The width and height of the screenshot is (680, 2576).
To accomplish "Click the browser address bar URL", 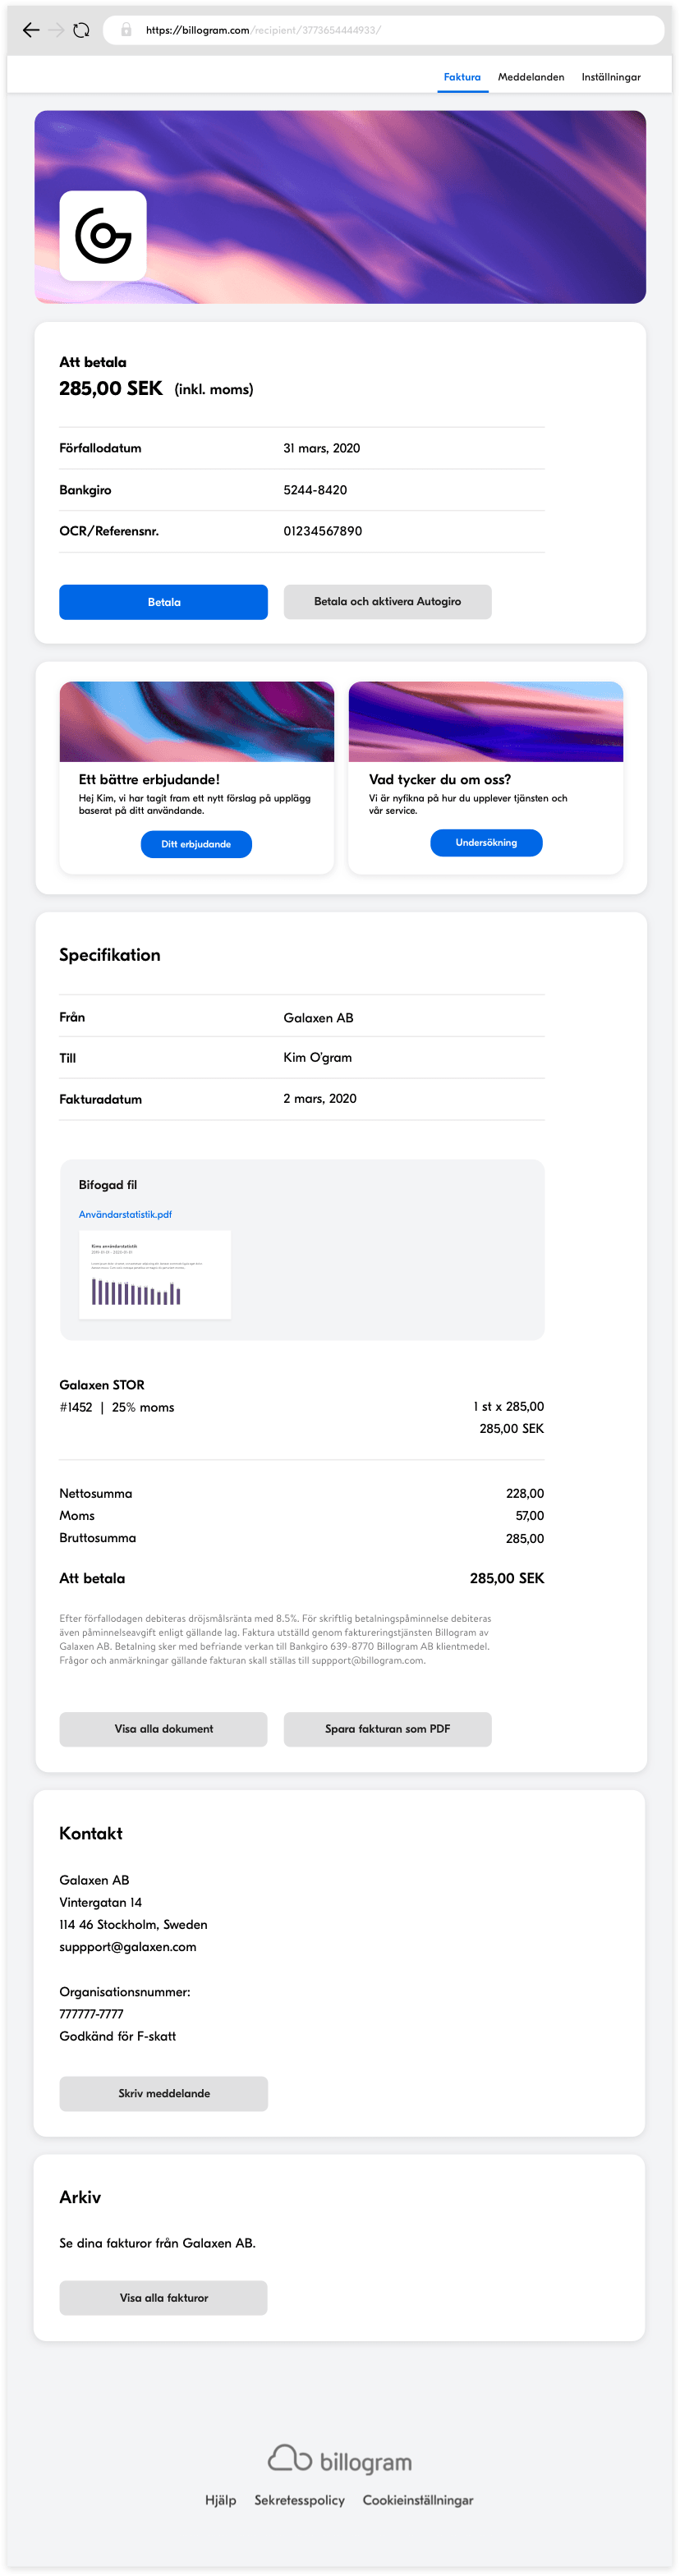I will click(x=263, y=30).
